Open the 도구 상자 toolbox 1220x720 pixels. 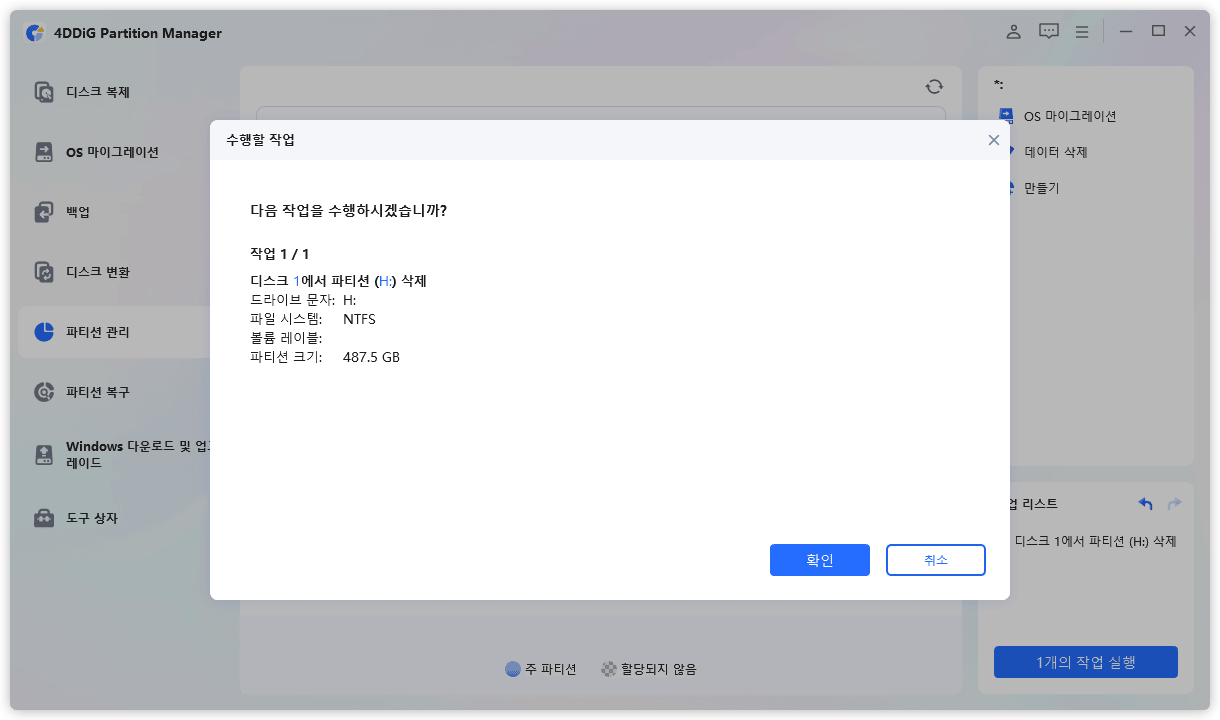[x=91, y=518]
